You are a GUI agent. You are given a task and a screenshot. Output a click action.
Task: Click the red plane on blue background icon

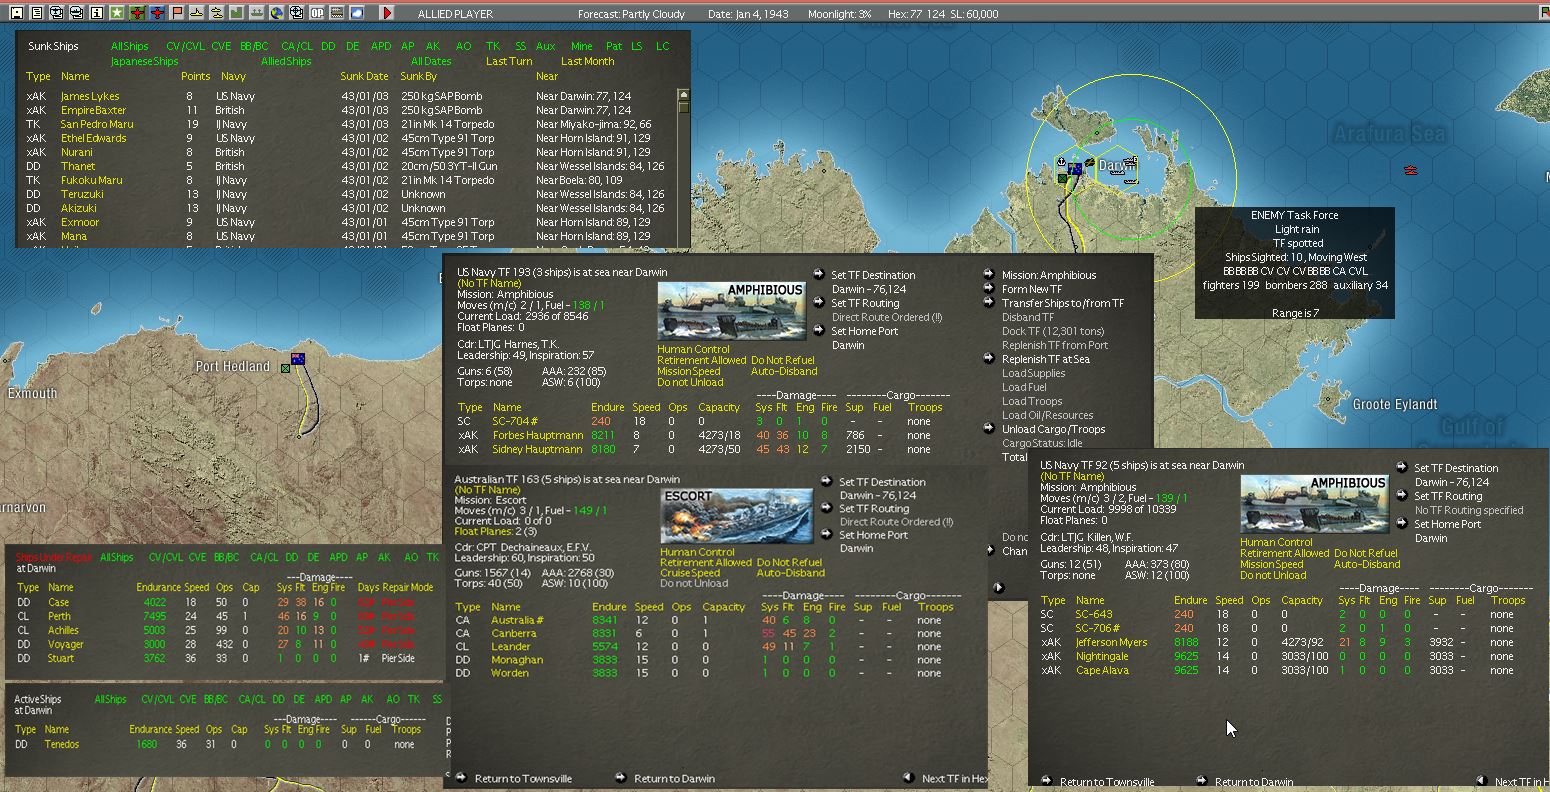[x=157, y=13]
